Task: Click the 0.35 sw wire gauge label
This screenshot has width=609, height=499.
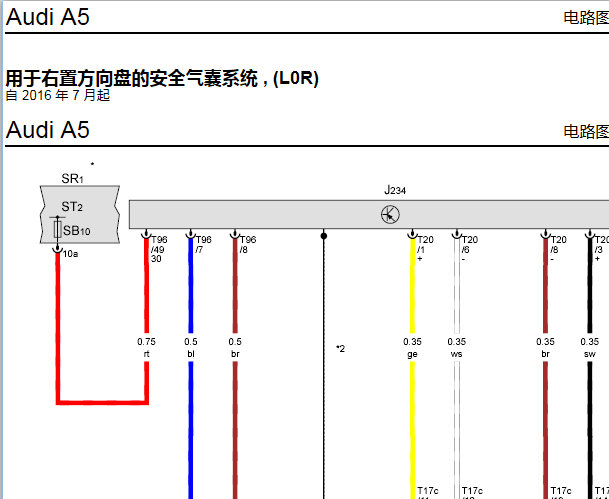Action: (x=590, y=348)
